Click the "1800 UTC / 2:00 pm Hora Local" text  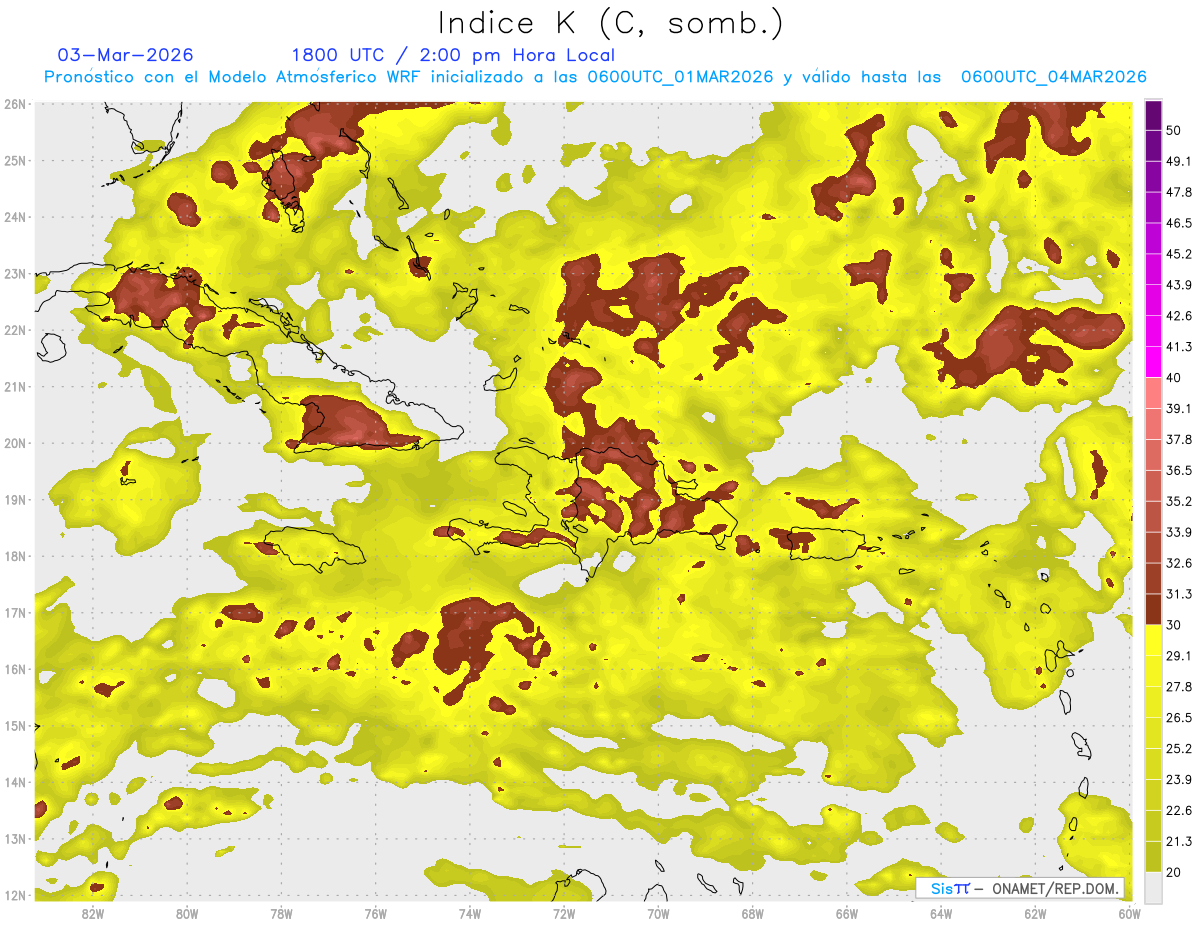click(x=453, y=55)
